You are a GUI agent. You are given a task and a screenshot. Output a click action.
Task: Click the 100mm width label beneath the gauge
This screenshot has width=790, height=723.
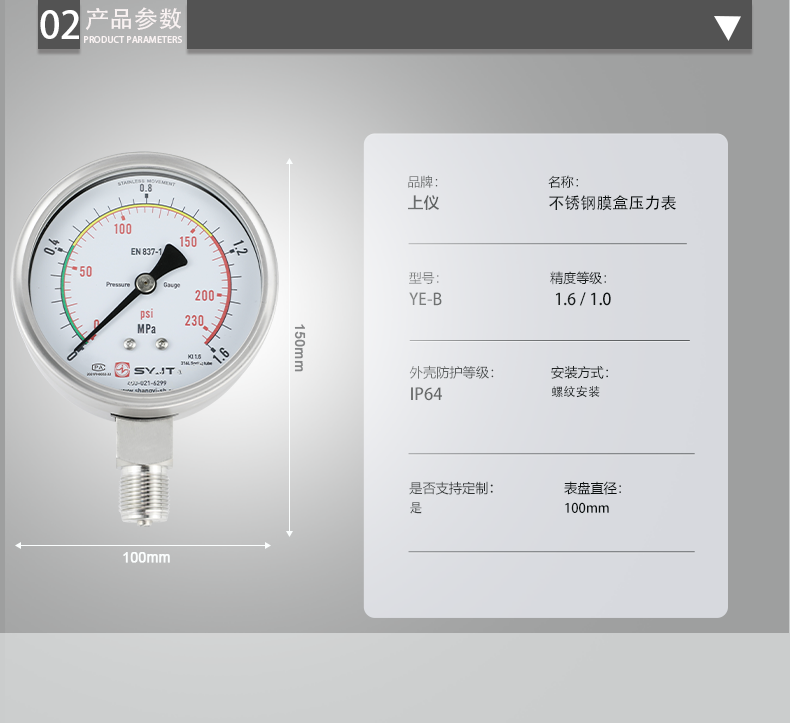146,557
